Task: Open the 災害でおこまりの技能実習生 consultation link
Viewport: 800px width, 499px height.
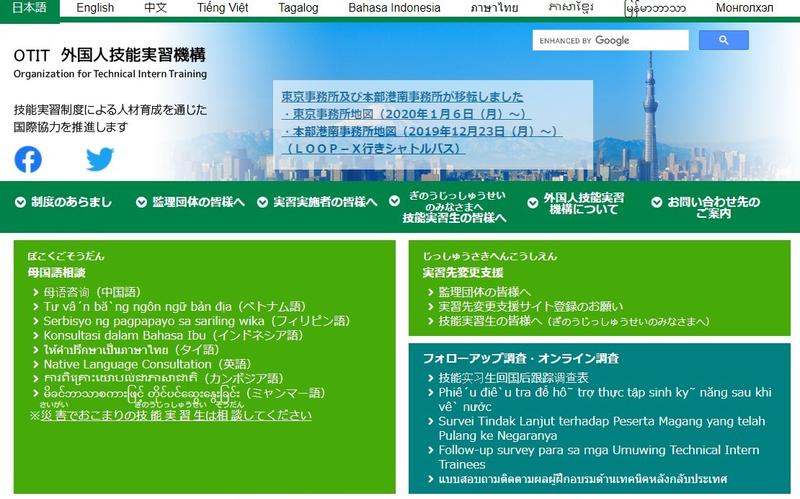Action: [176, 415]
